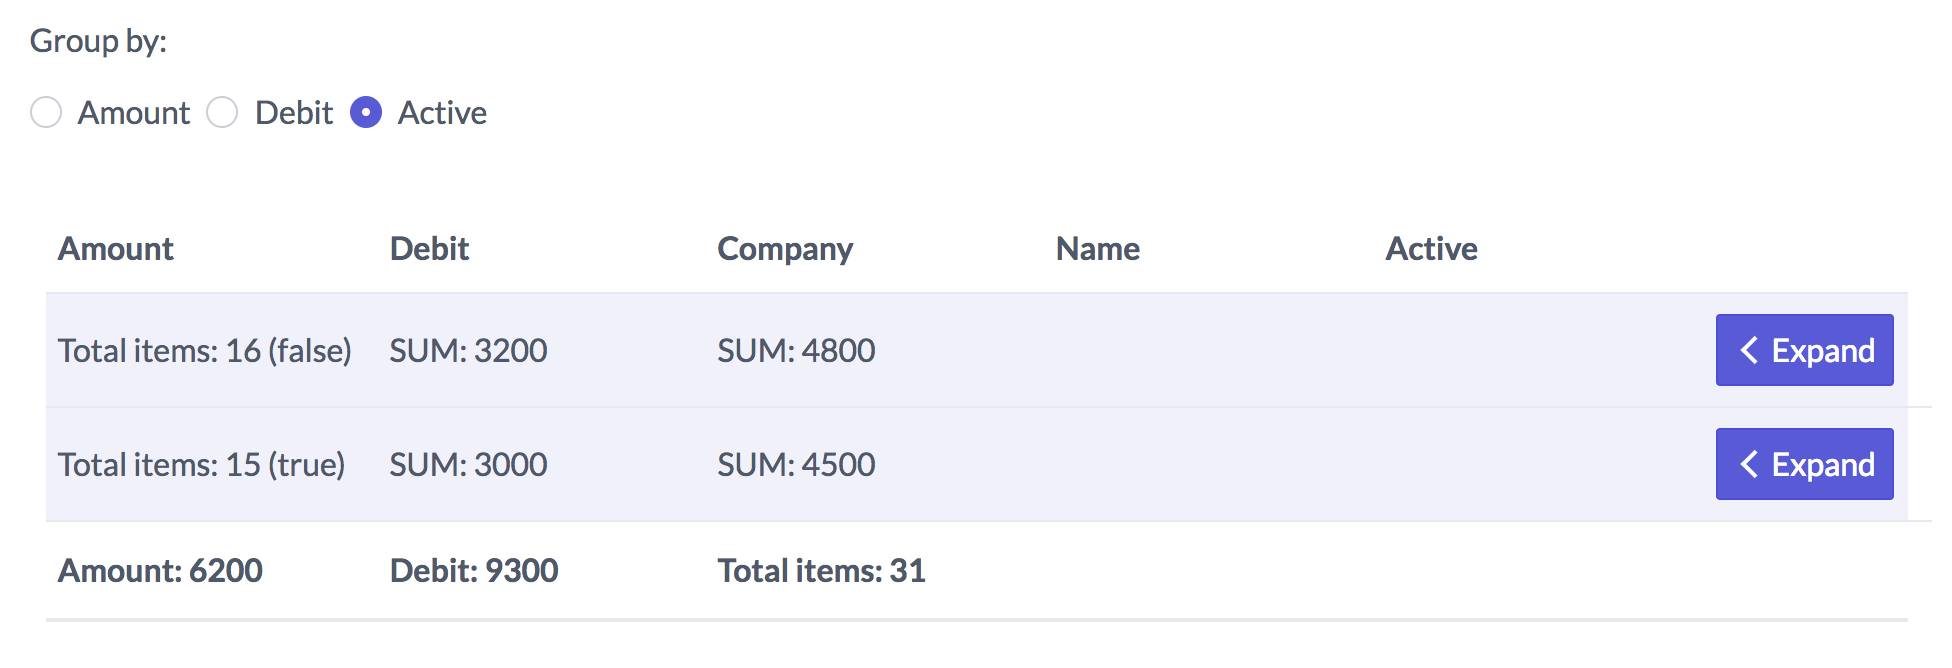This screenshot has width=1952, height=668.
Task: Click the Company column header
Action: pyautogui.click(x=785, y=248)
